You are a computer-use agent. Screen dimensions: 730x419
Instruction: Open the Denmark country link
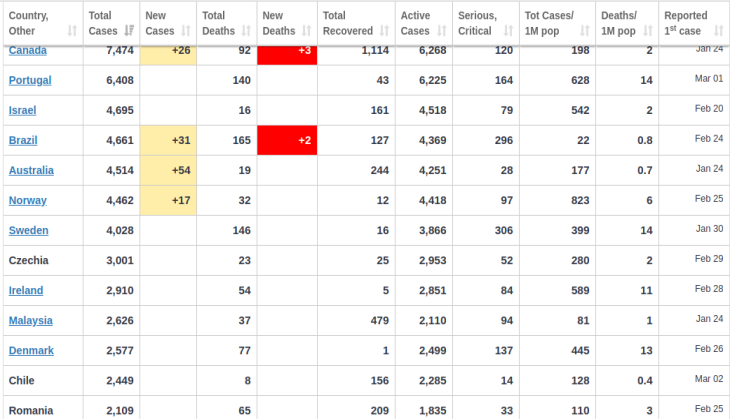click(x=31, y=351)
